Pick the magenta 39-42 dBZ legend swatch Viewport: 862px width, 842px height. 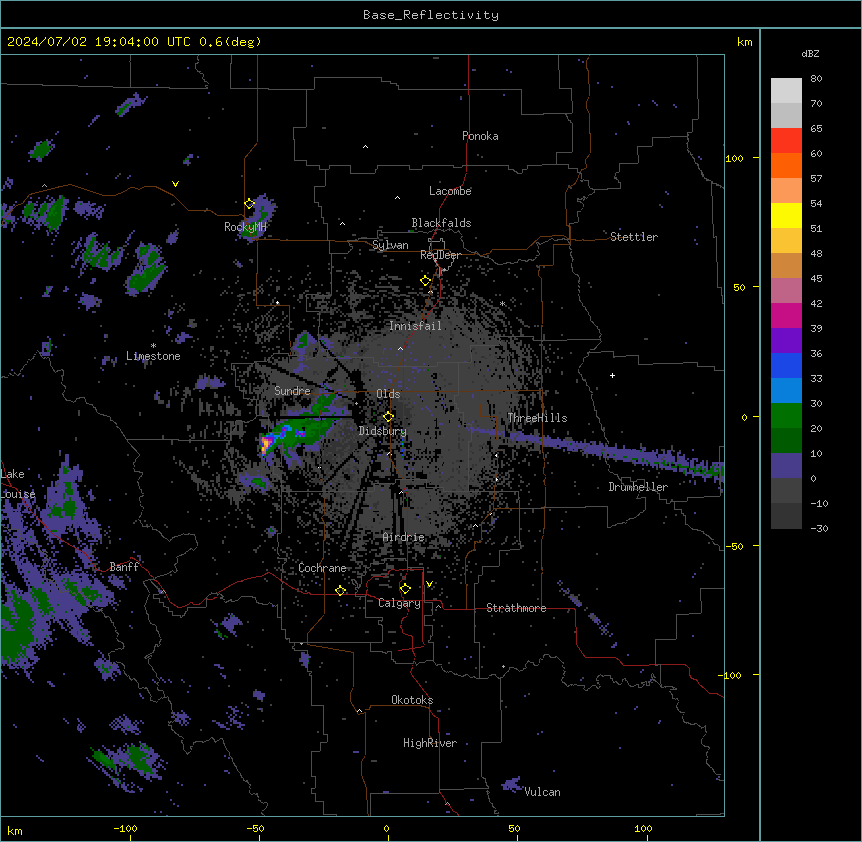(x=786, y=315)
